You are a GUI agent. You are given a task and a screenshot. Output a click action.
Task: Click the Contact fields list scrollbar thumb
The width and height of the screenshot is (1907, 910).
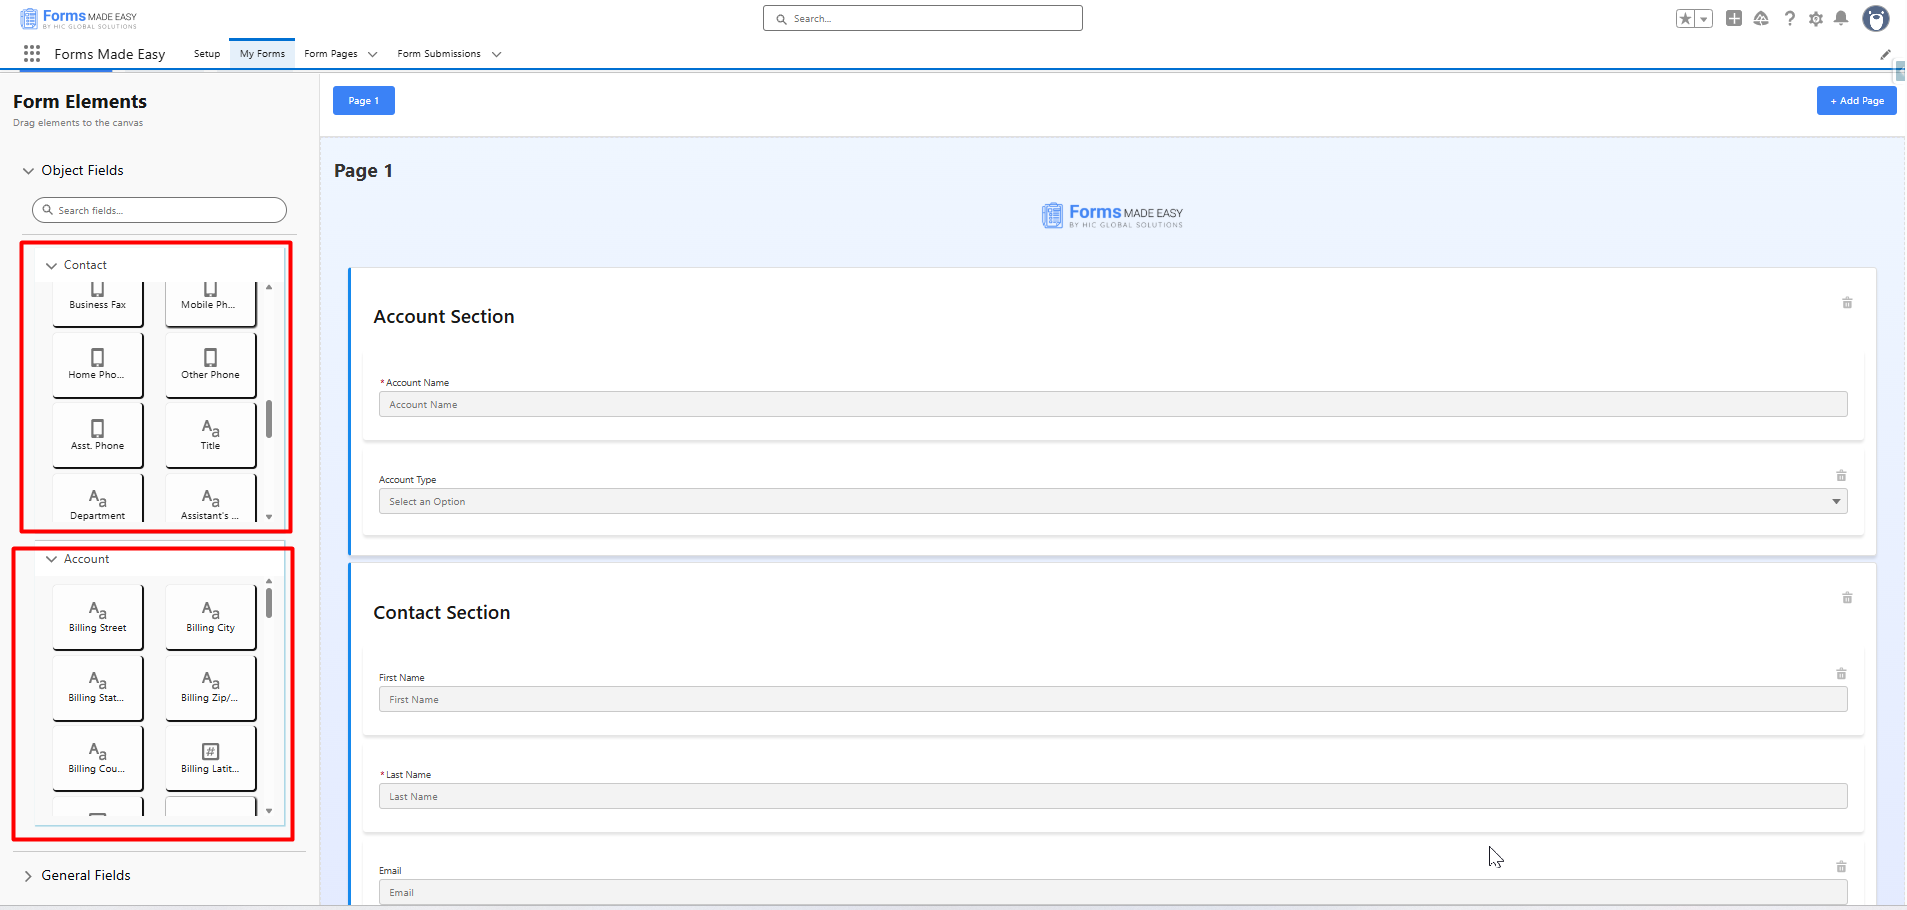pos(269,419)
